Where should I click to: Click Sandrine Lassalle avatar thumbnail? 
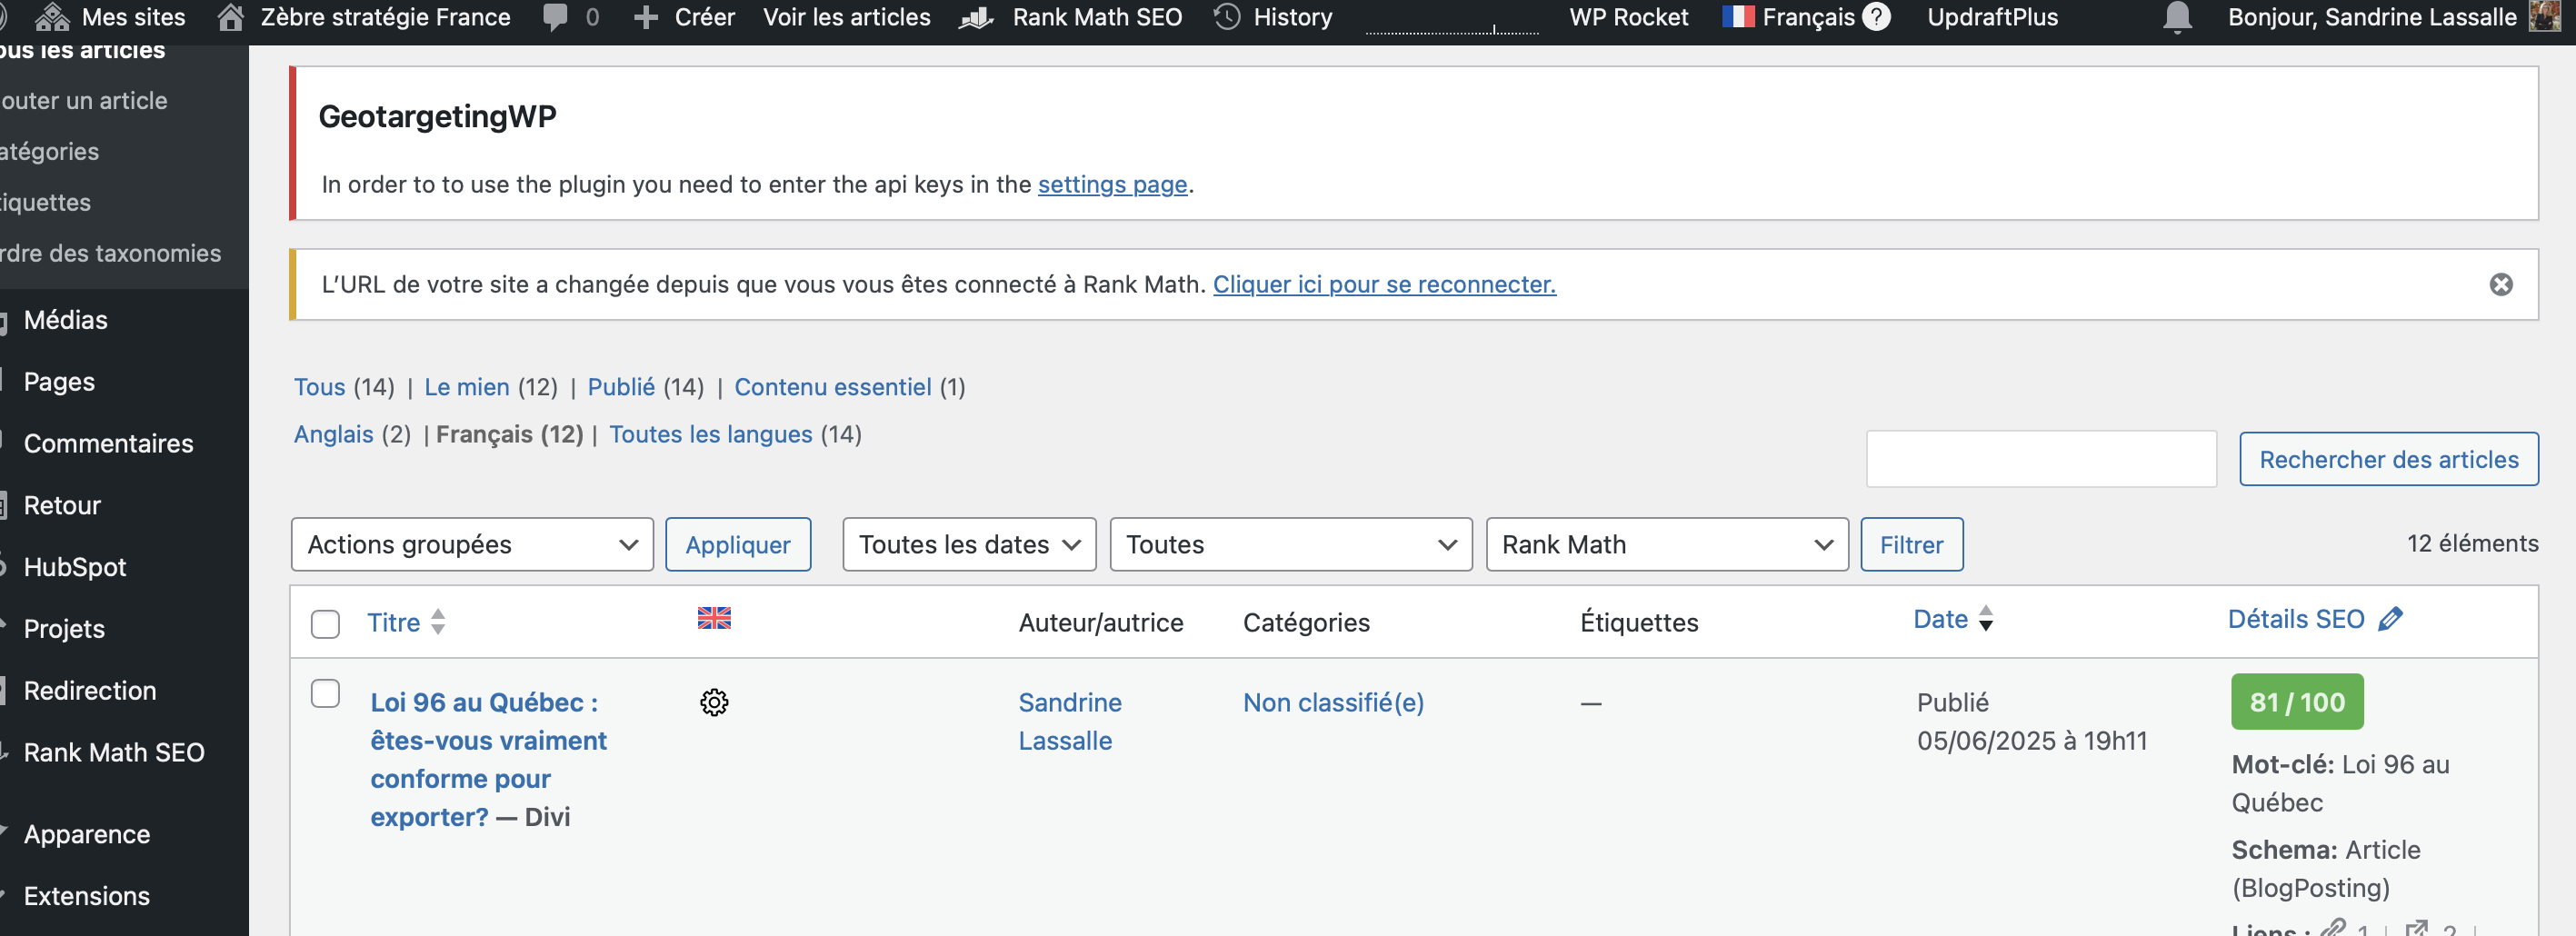2544,17
